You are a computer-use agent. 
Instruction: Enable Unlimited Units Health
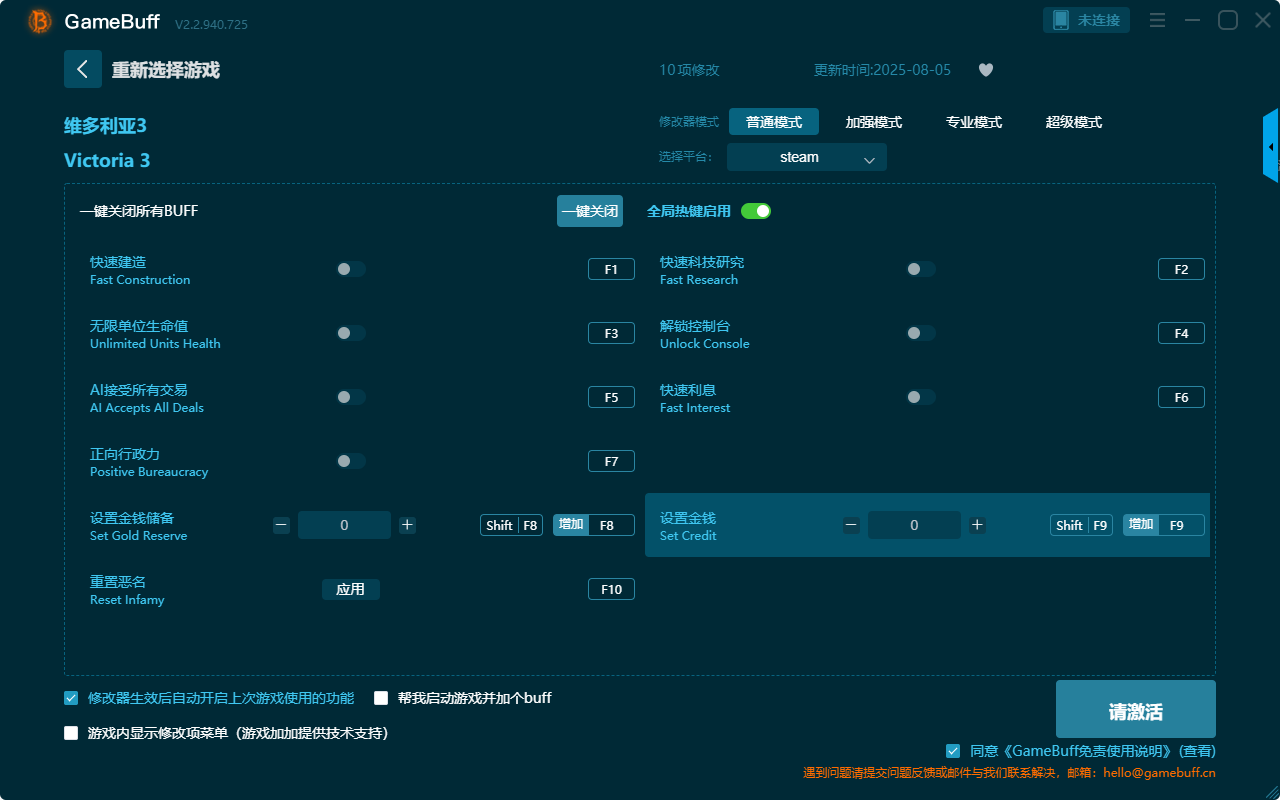click(351, 333)
